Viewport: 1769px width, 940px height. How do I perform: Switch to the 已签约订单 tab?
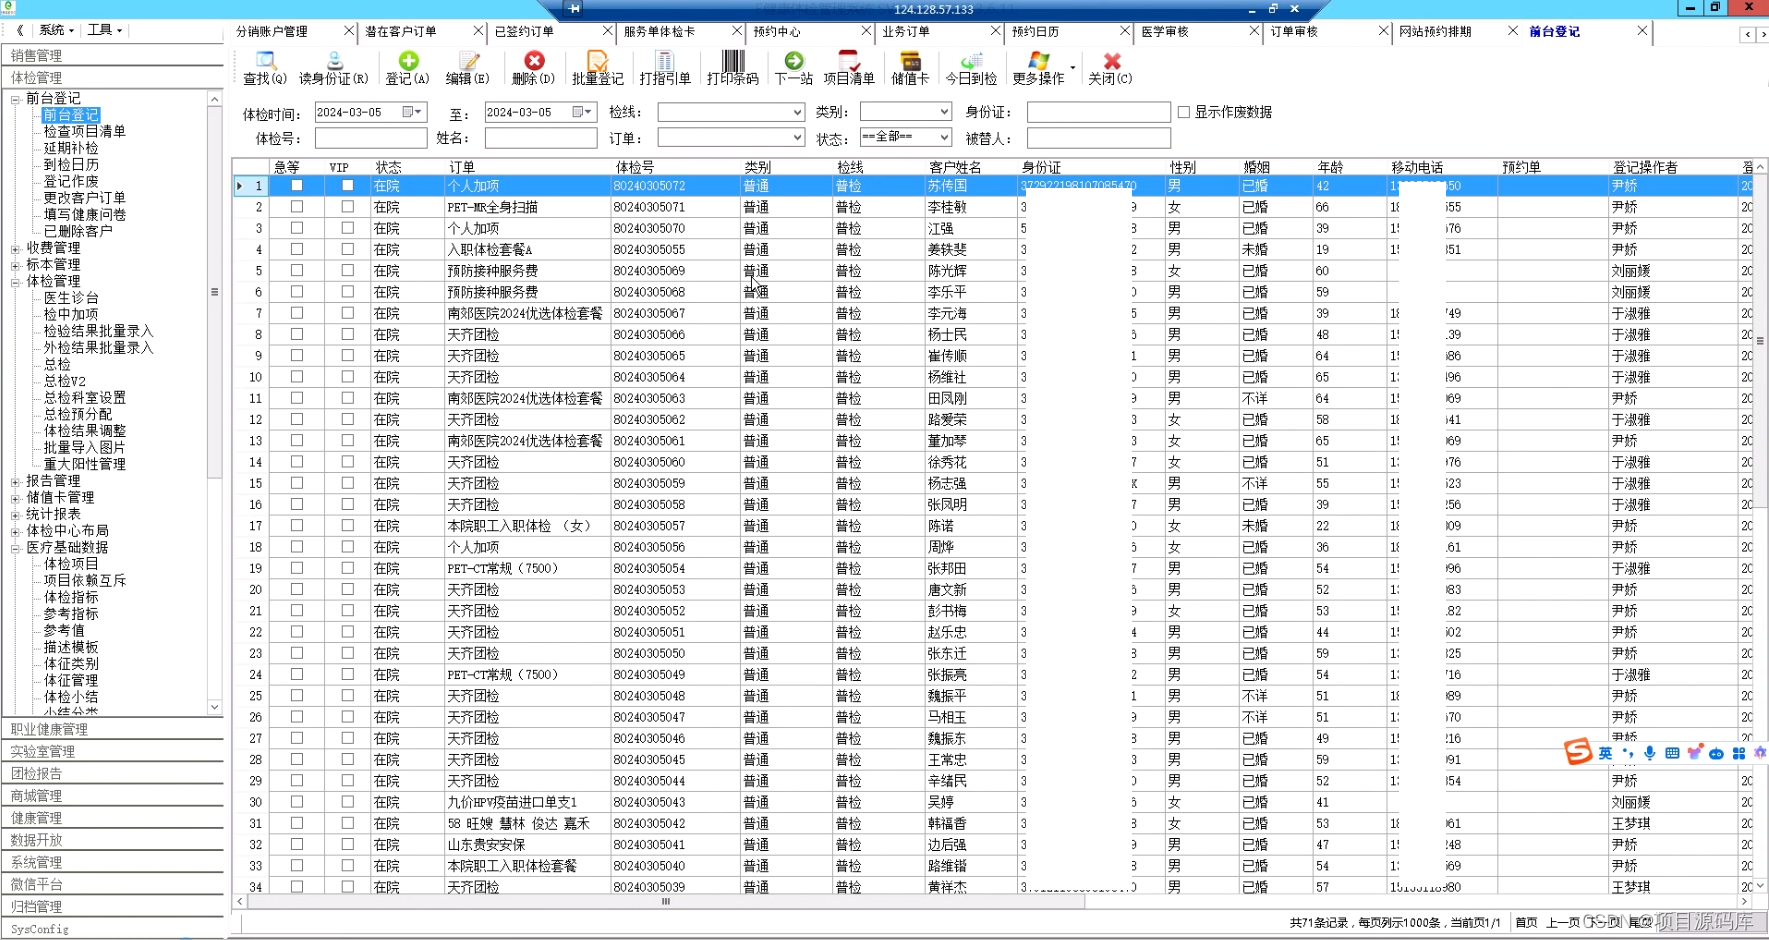click(x=524, y=31)
